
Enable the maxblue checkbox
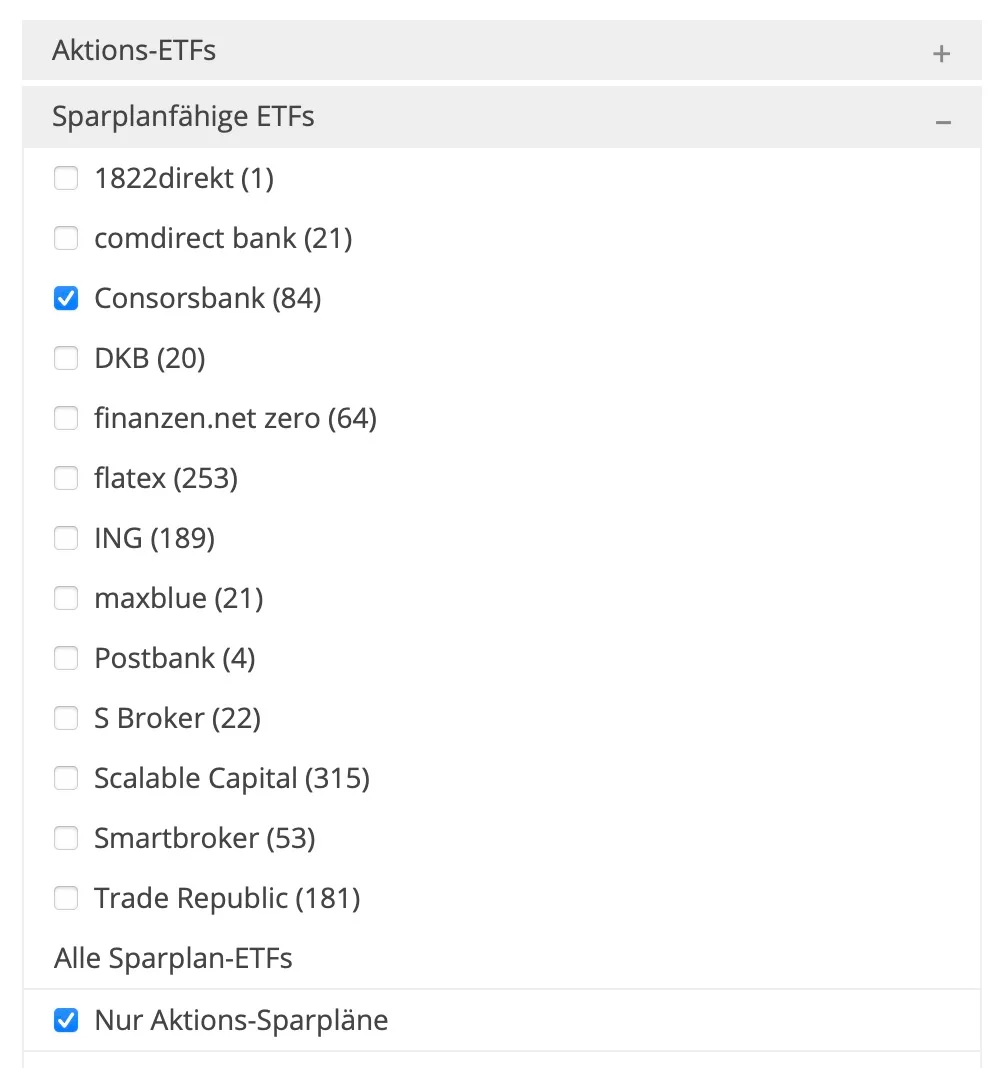[x=66, y=598]
